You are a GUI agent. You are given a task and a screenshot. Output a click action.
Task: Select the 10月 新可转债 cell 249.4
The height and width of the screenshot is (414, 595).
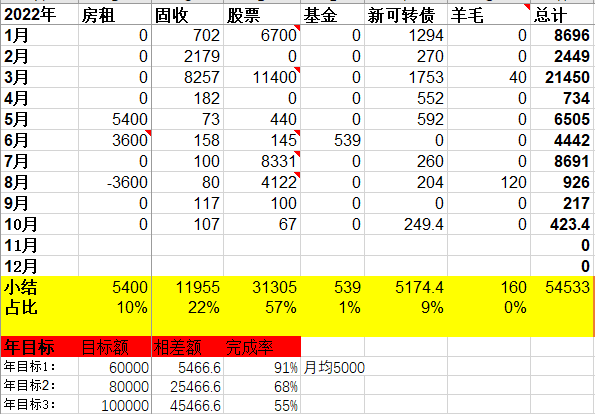(x=406, y=224)
